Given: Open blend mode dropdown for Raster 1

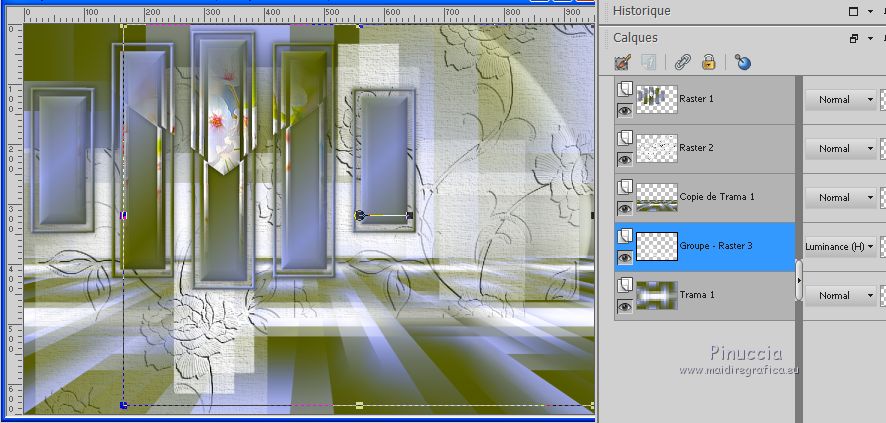Looking at the screenshot, I should coord(840,99).
